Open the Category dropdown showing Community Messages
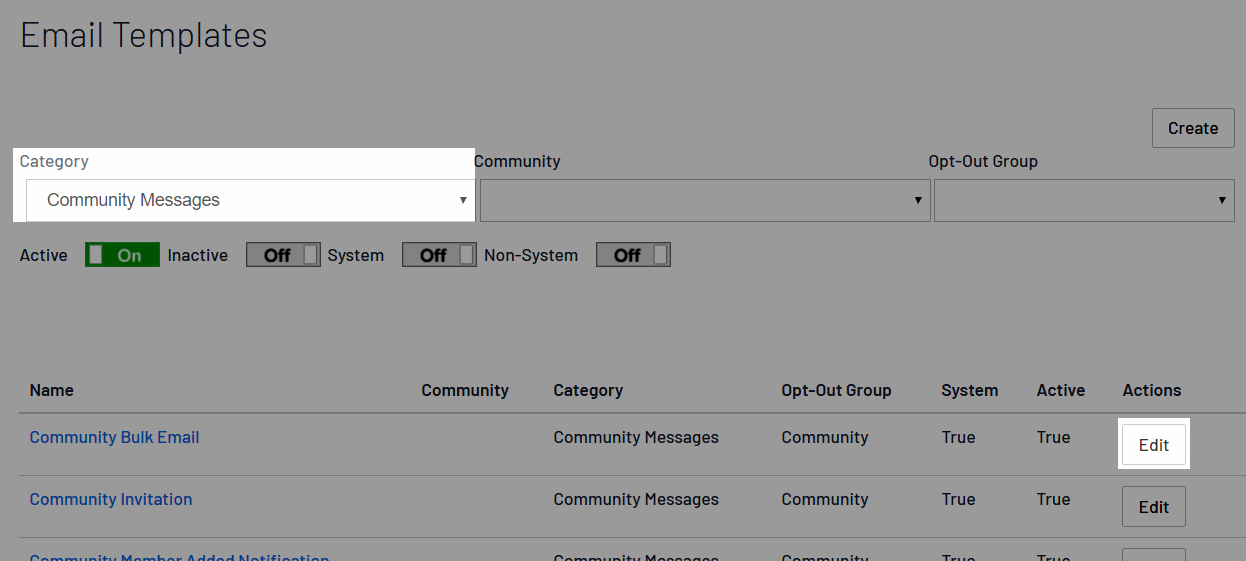This screenshot has width=1246, height=561. 250,200
